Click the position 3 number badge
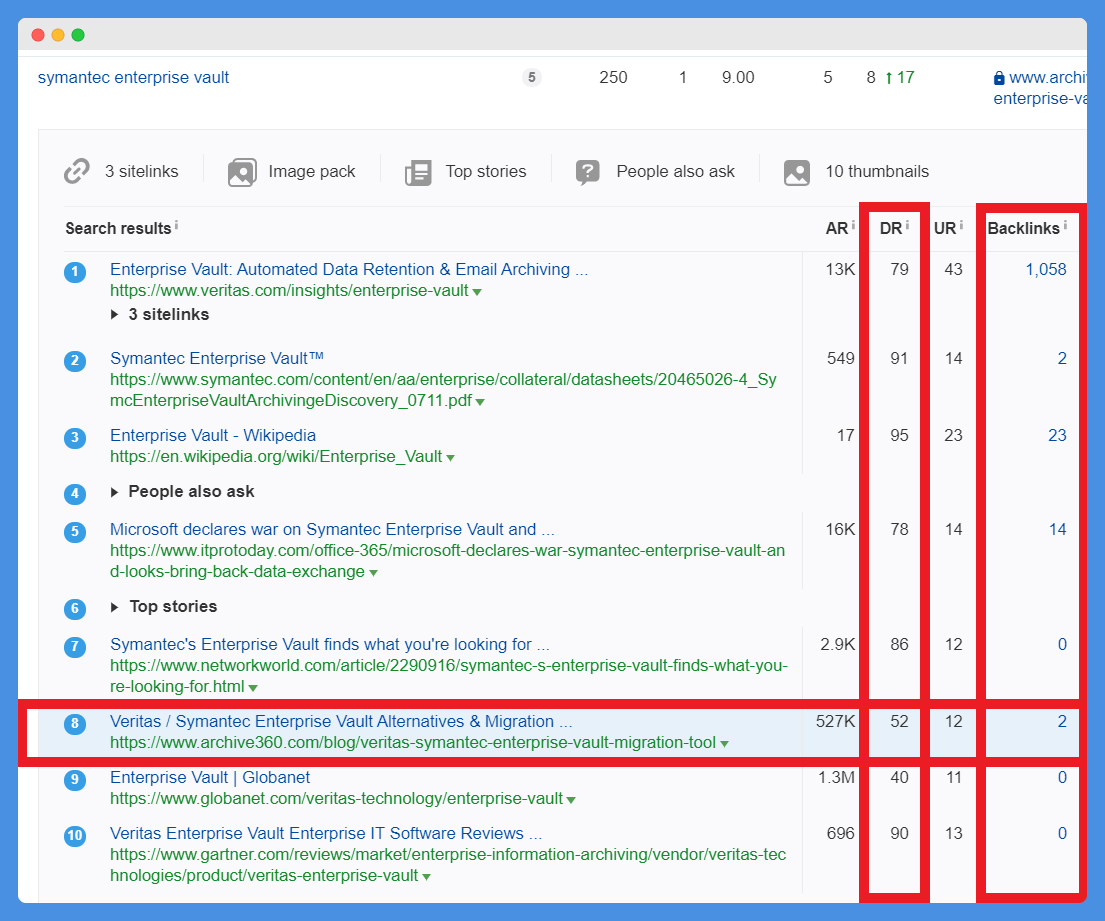This screenshot has height=921, width=1105. tap(75, 438)
